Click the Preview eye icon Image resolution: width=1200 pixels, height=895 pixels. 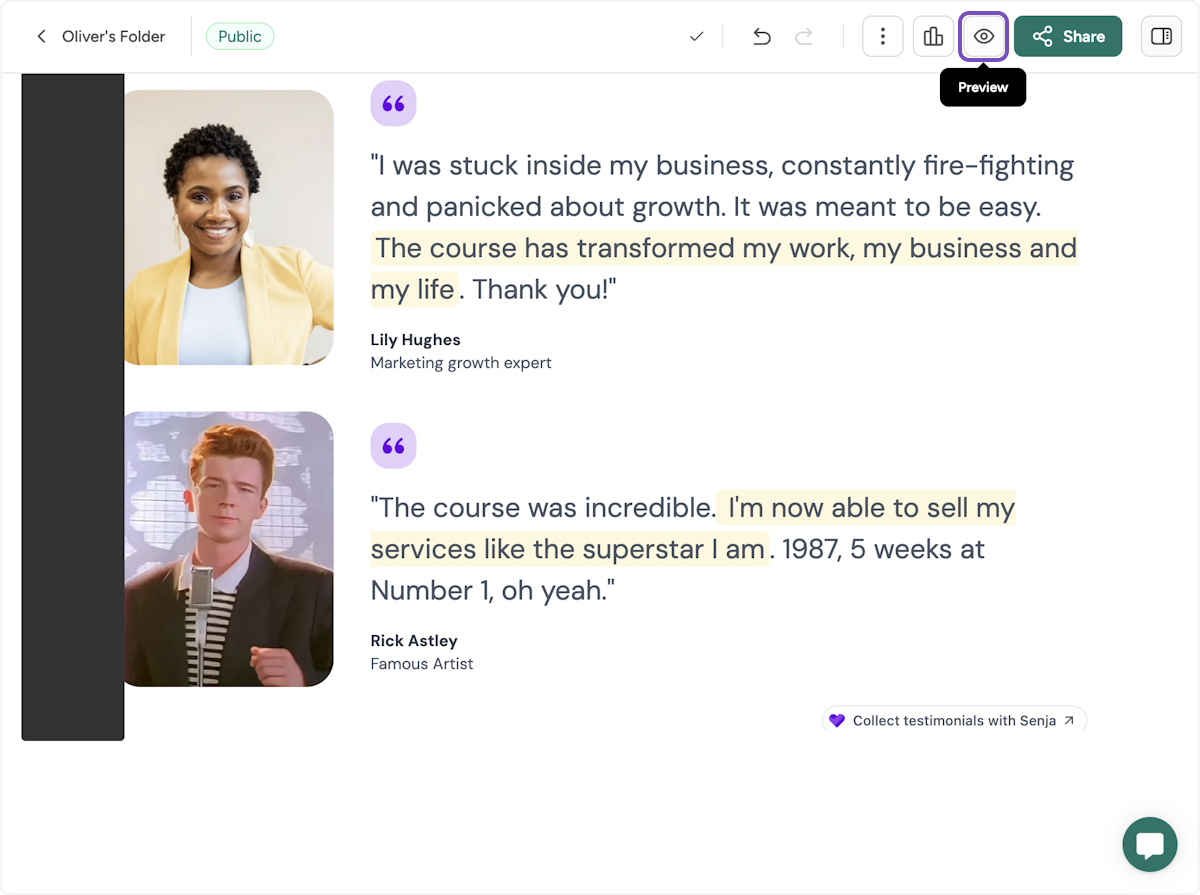click(984, 37)
